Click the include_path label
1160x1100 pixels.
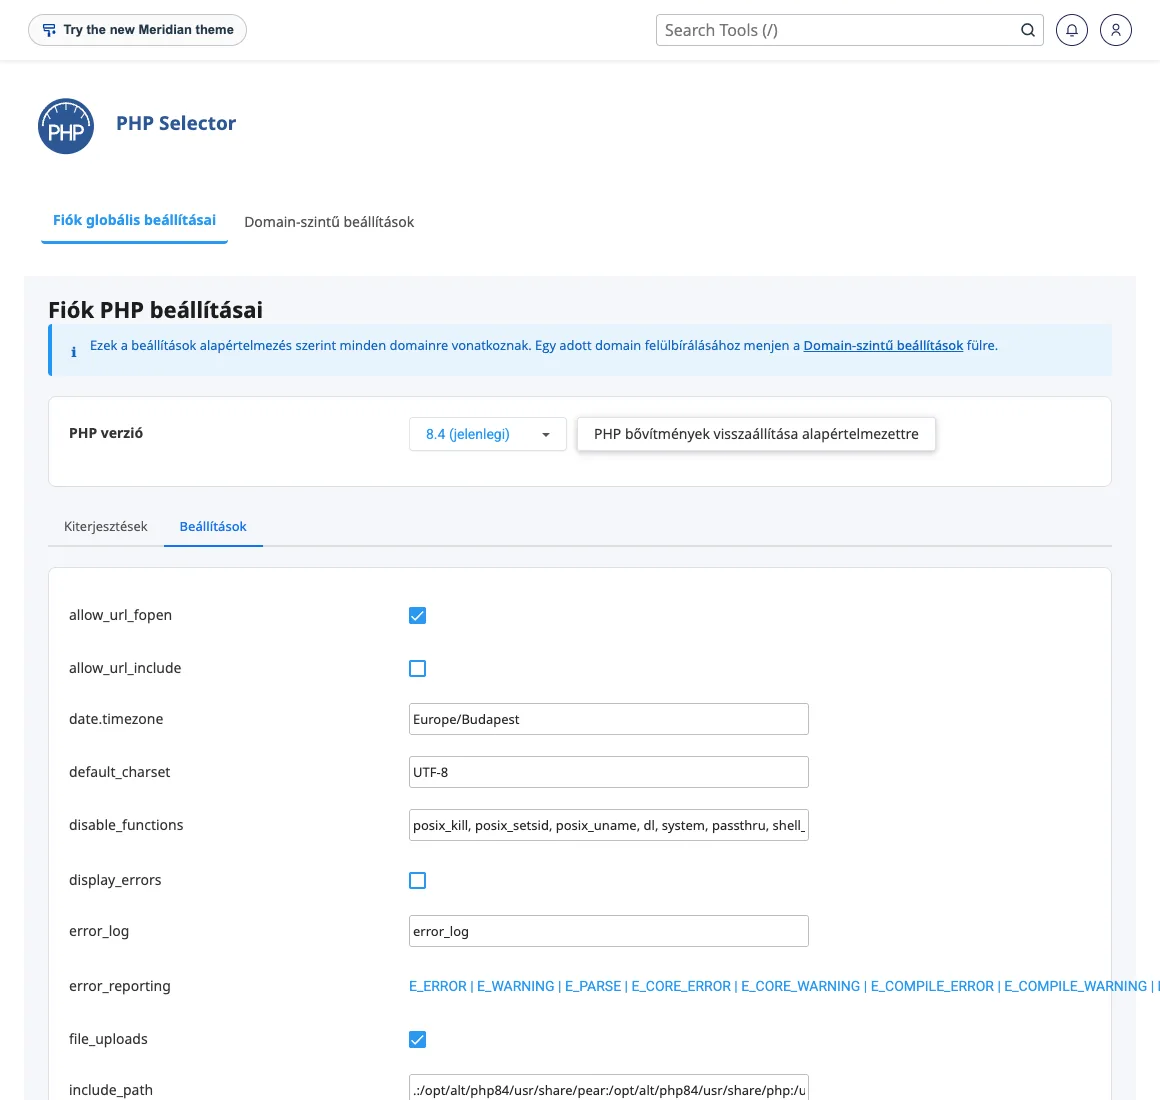111,1090
